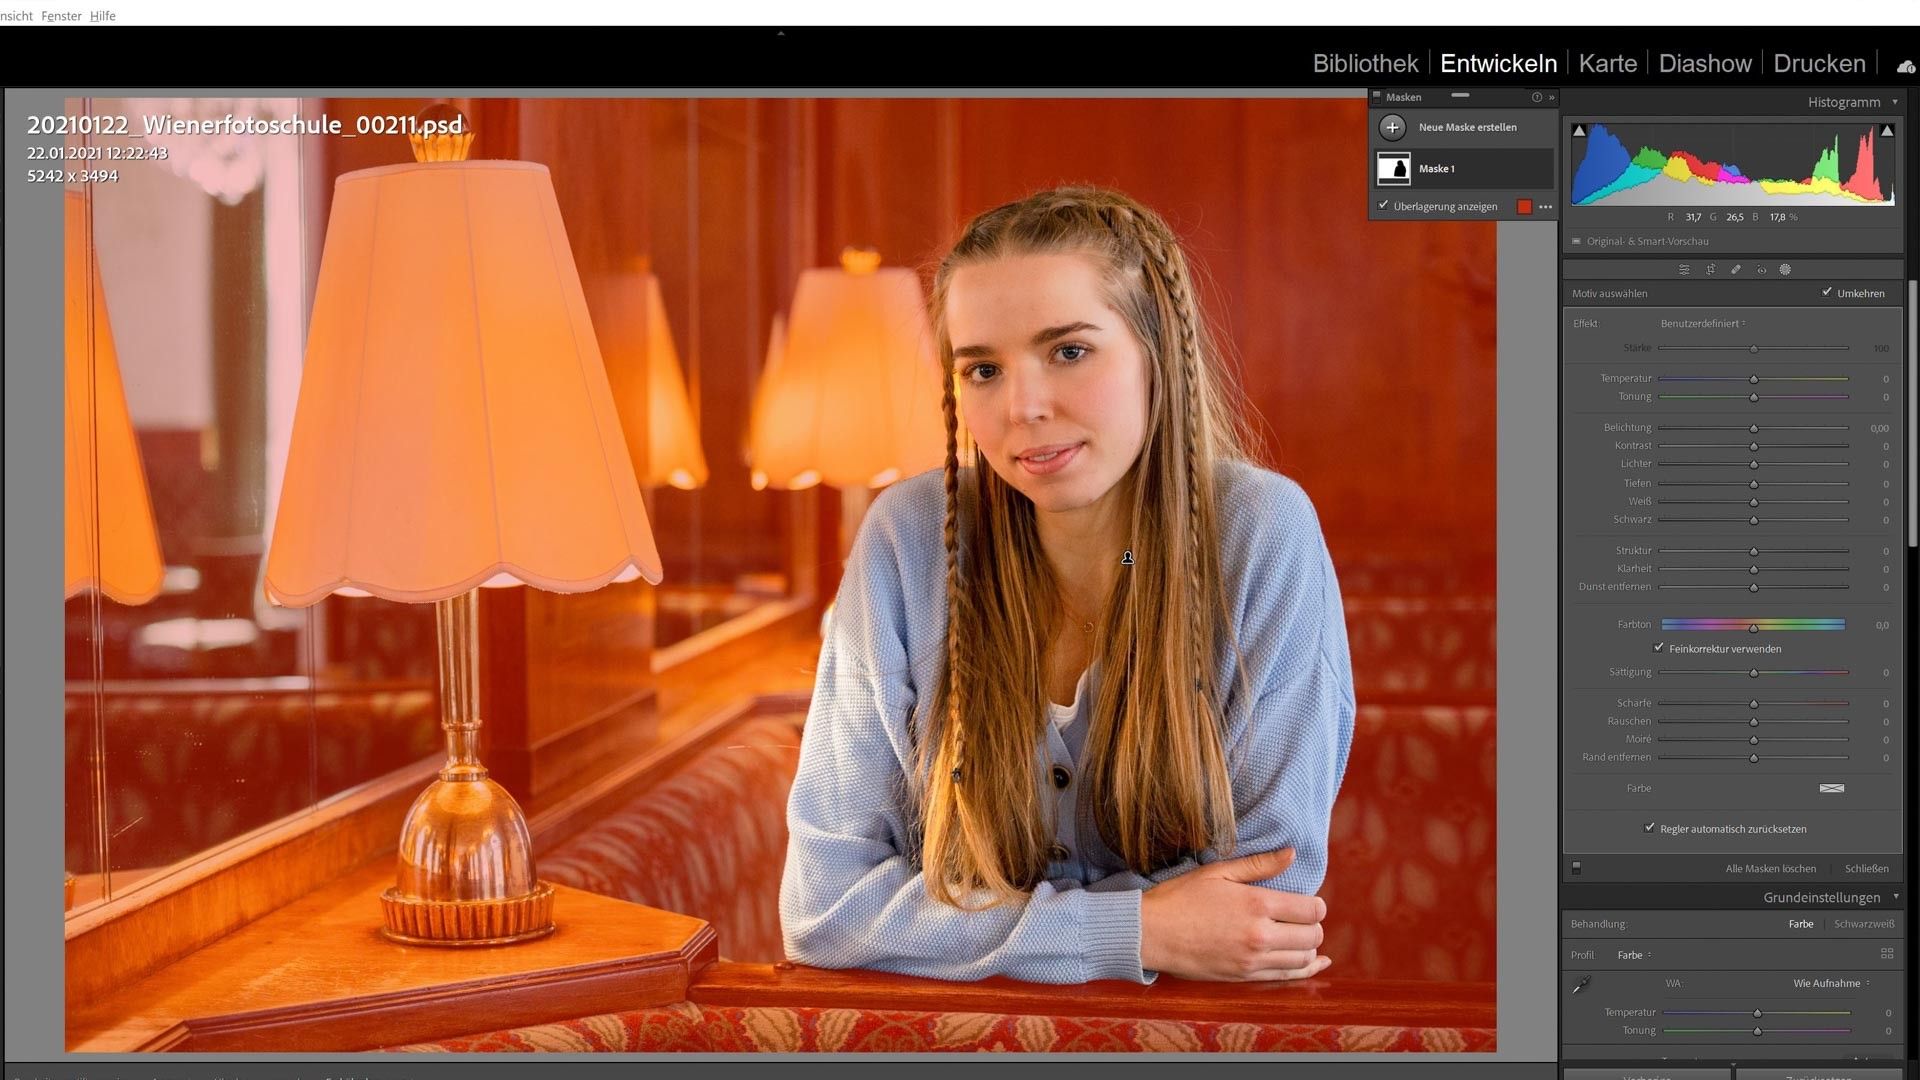Click the Farbe color swatch box
1920x1080 pixels.
pos(1832,788)
